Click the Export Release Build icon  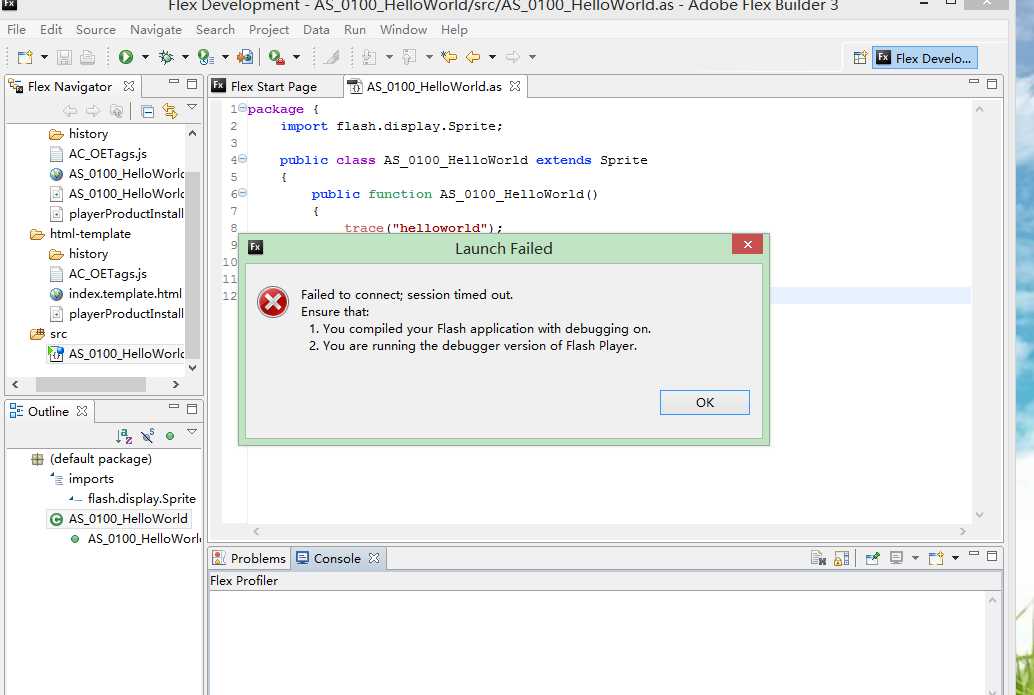pyautogui.click(x=245, y=57)
